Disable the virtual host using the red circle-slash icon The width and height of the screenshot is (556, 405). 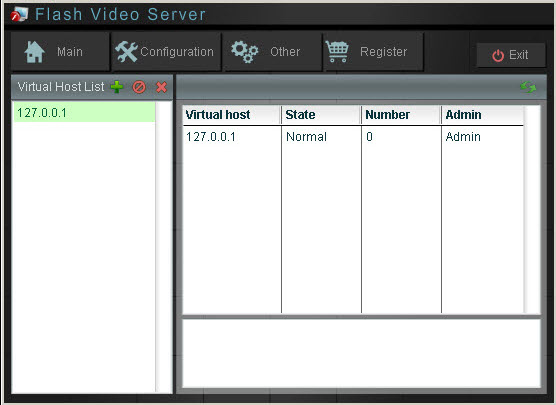pyautogui.click(x=139, y=87)
